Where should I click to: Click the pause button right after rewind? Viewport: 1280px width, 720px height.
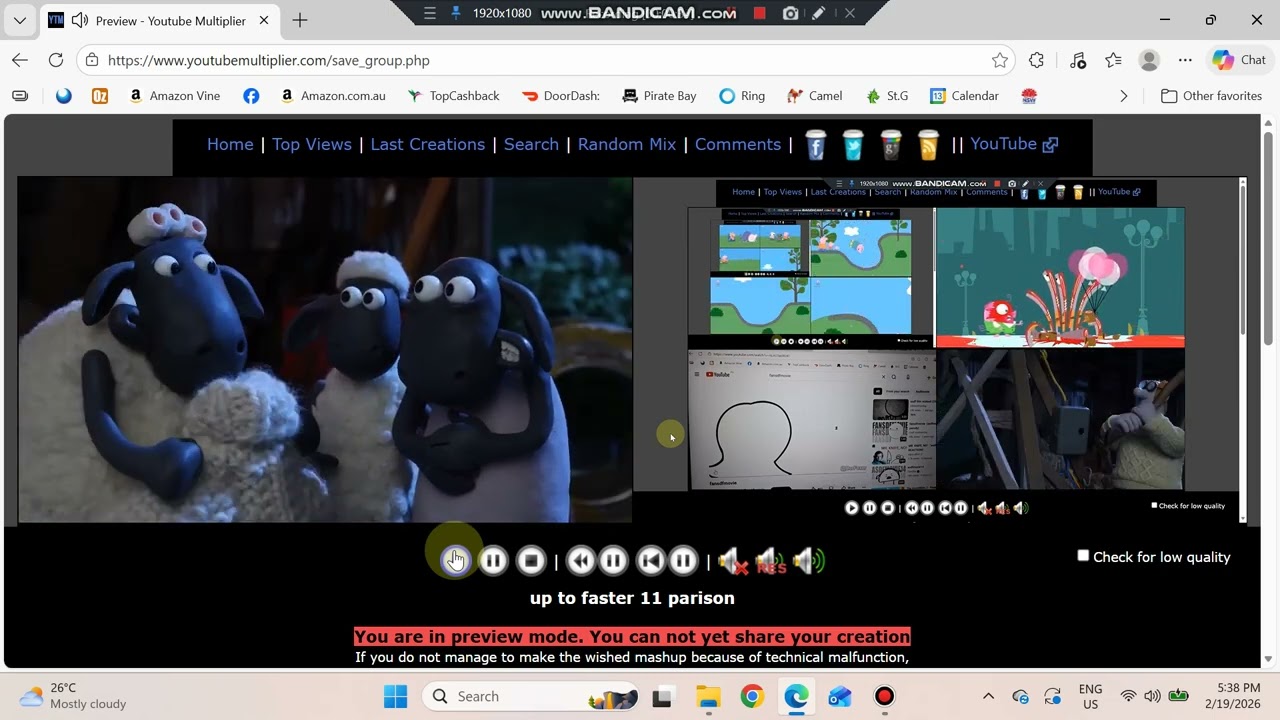(x=613, y=561)
